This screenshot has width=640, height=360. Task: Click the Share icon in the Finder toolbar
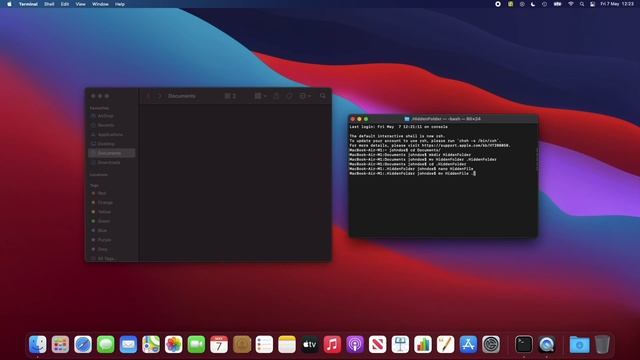pos(276,96)
